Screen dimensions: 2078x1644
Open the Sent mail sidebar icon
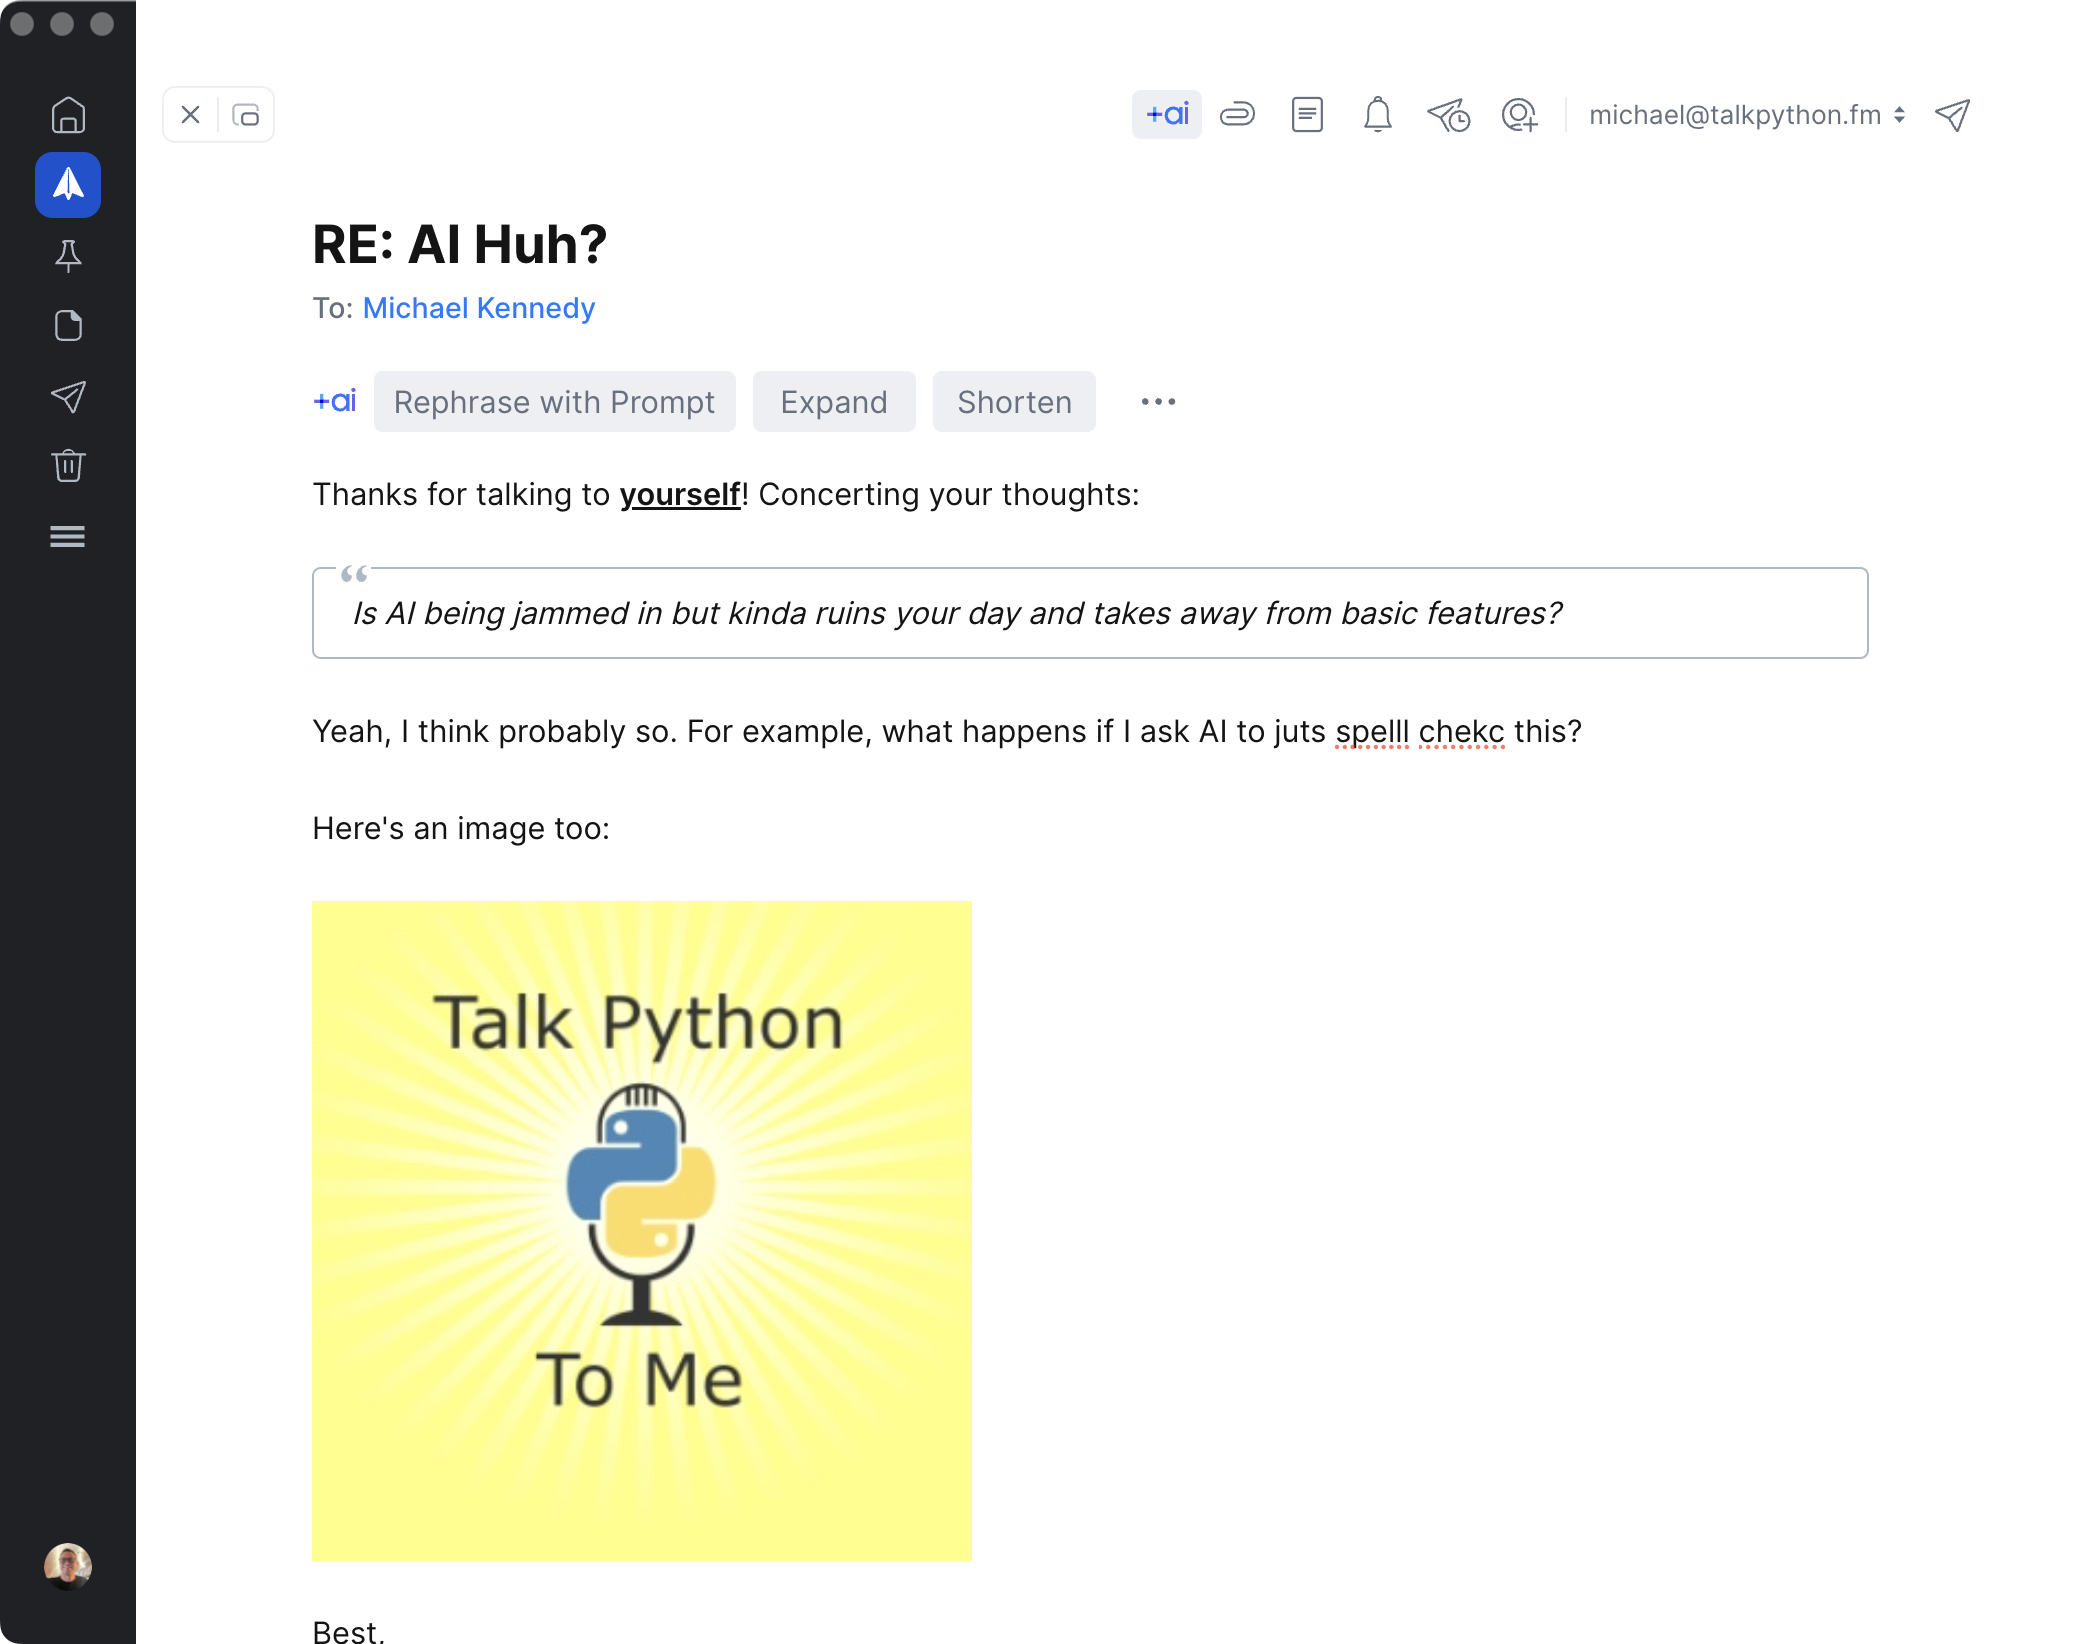pos(68,397)
